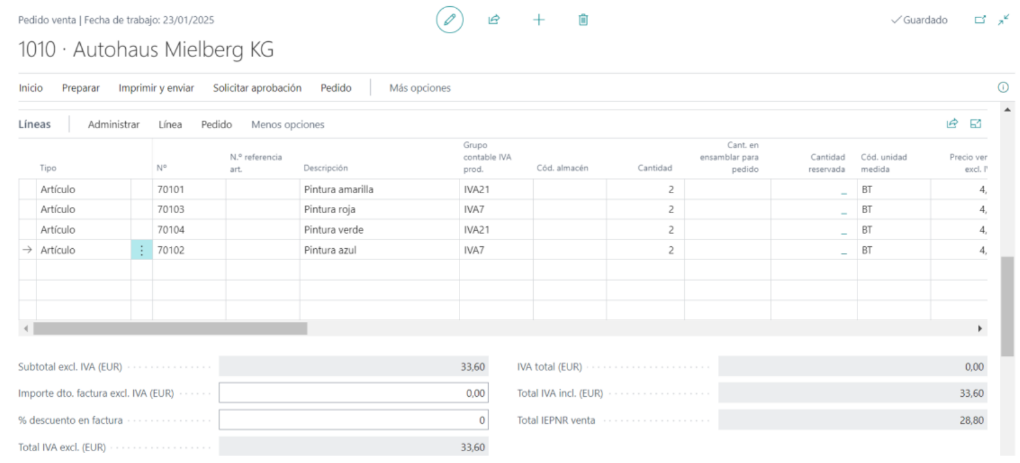
Task: Click the Tipo column header
Action: (x=48, y=168)
